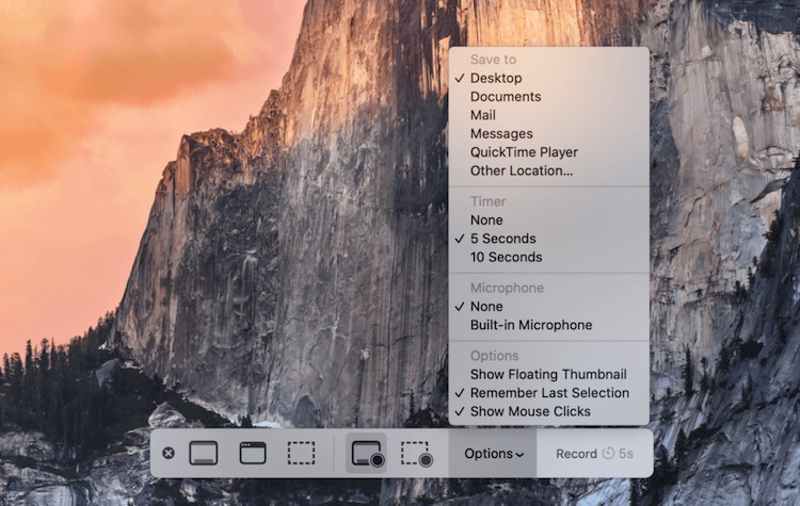Select Record Entire Screen icon
The image size is (800, 506).
click(x=366, y=453)
